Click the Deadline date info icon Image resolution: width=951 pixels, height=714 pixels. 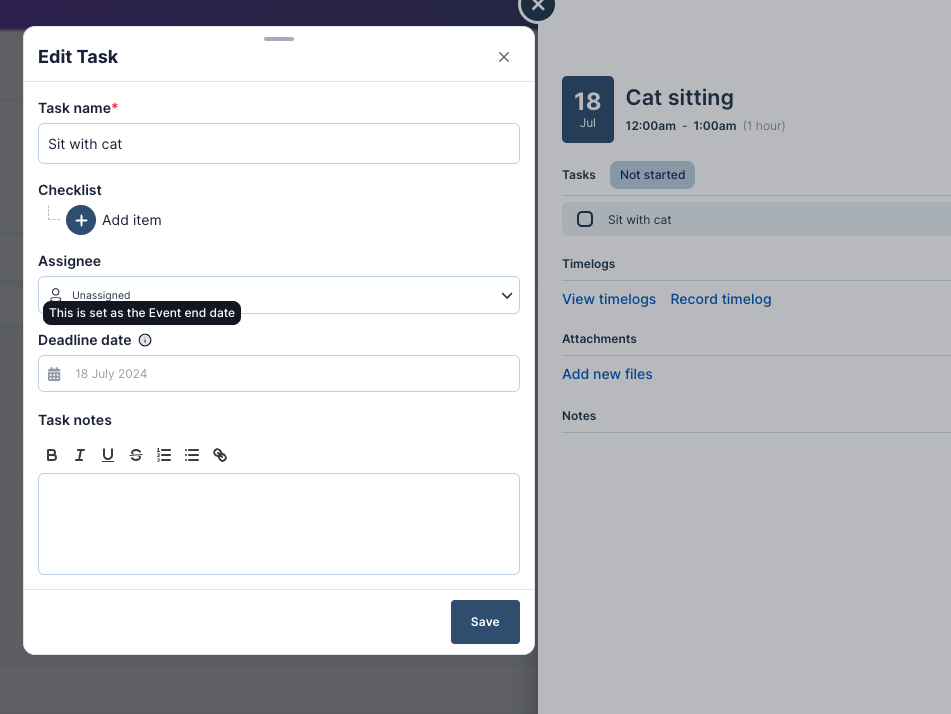pos(145,340)
